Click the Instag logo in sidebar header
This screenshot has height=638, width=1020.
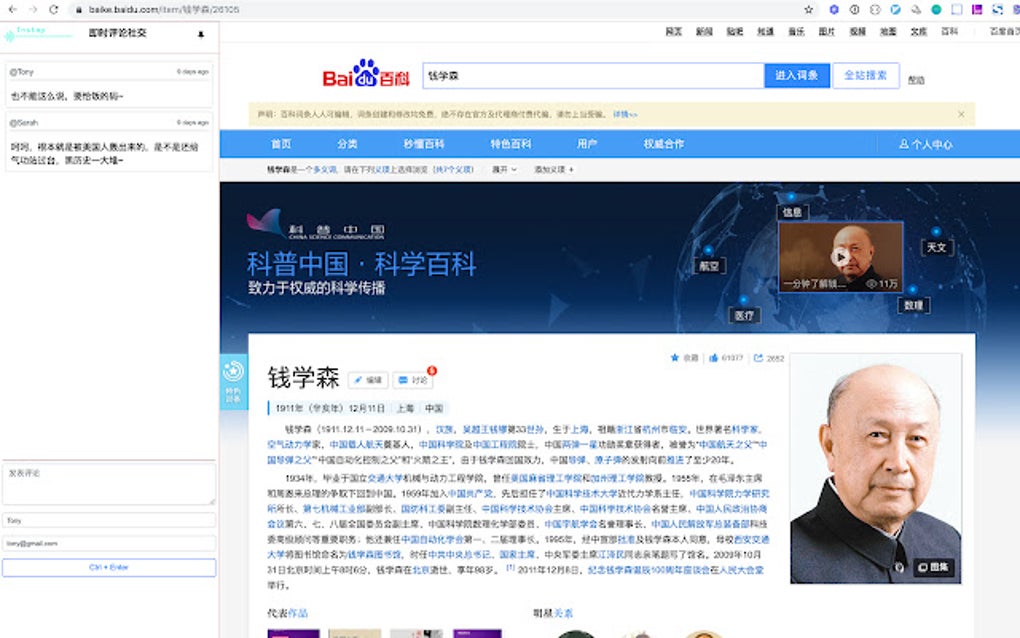(x=38, y=33)
